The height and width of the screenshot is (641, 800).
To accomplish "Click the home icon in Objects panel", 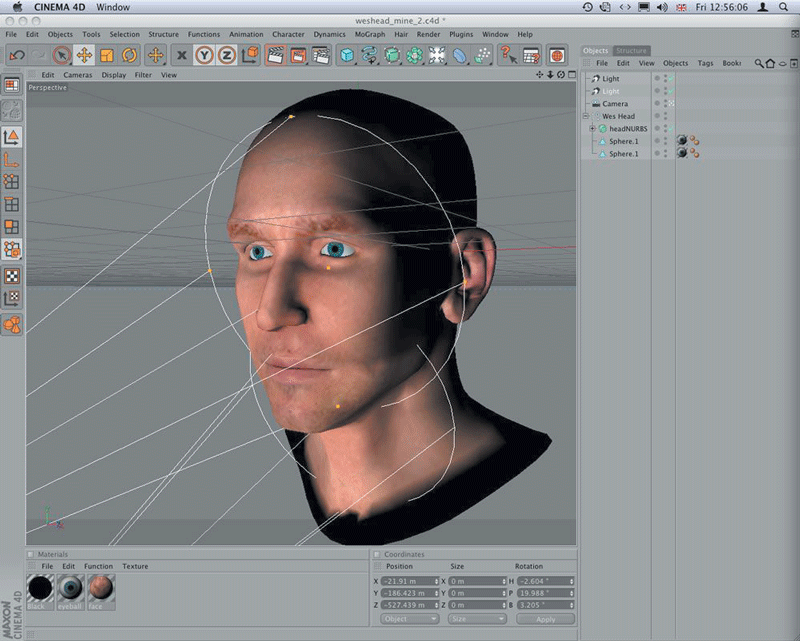I will pos(770,63).
